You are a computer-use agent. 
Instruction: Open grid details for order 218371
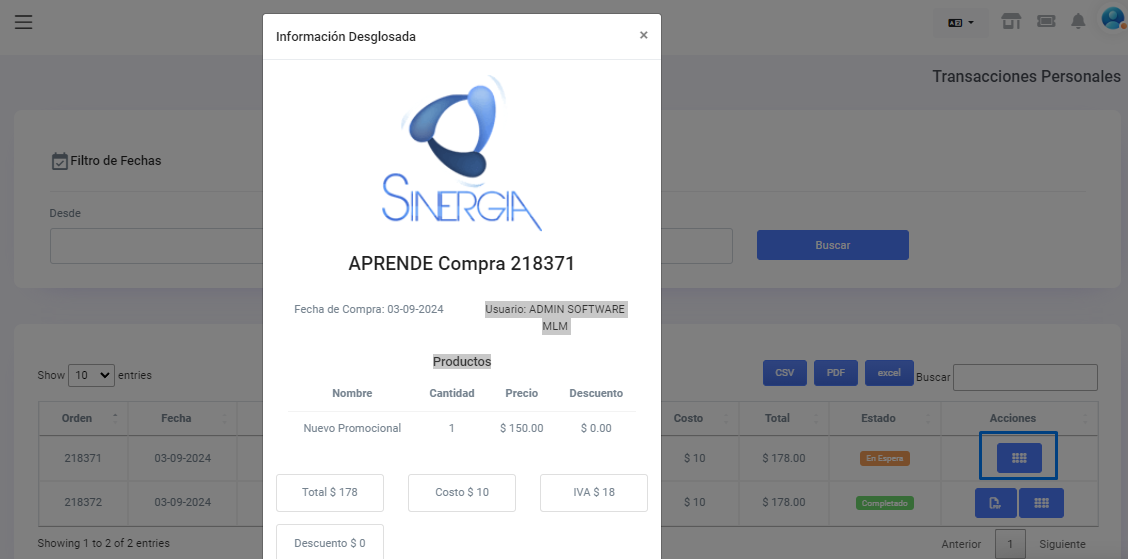pos(1019,458)
